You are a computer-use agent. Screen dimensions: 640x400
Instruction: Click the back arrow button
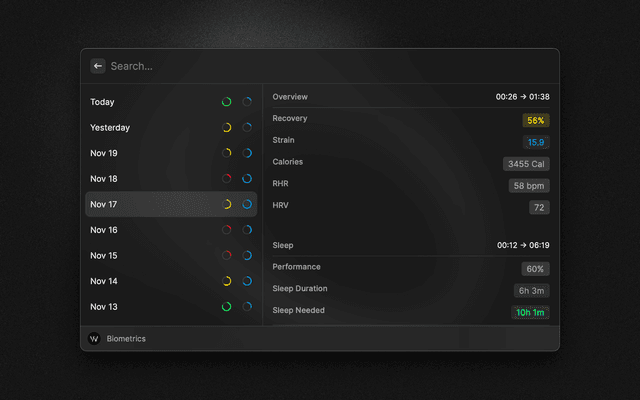point(98,66)
